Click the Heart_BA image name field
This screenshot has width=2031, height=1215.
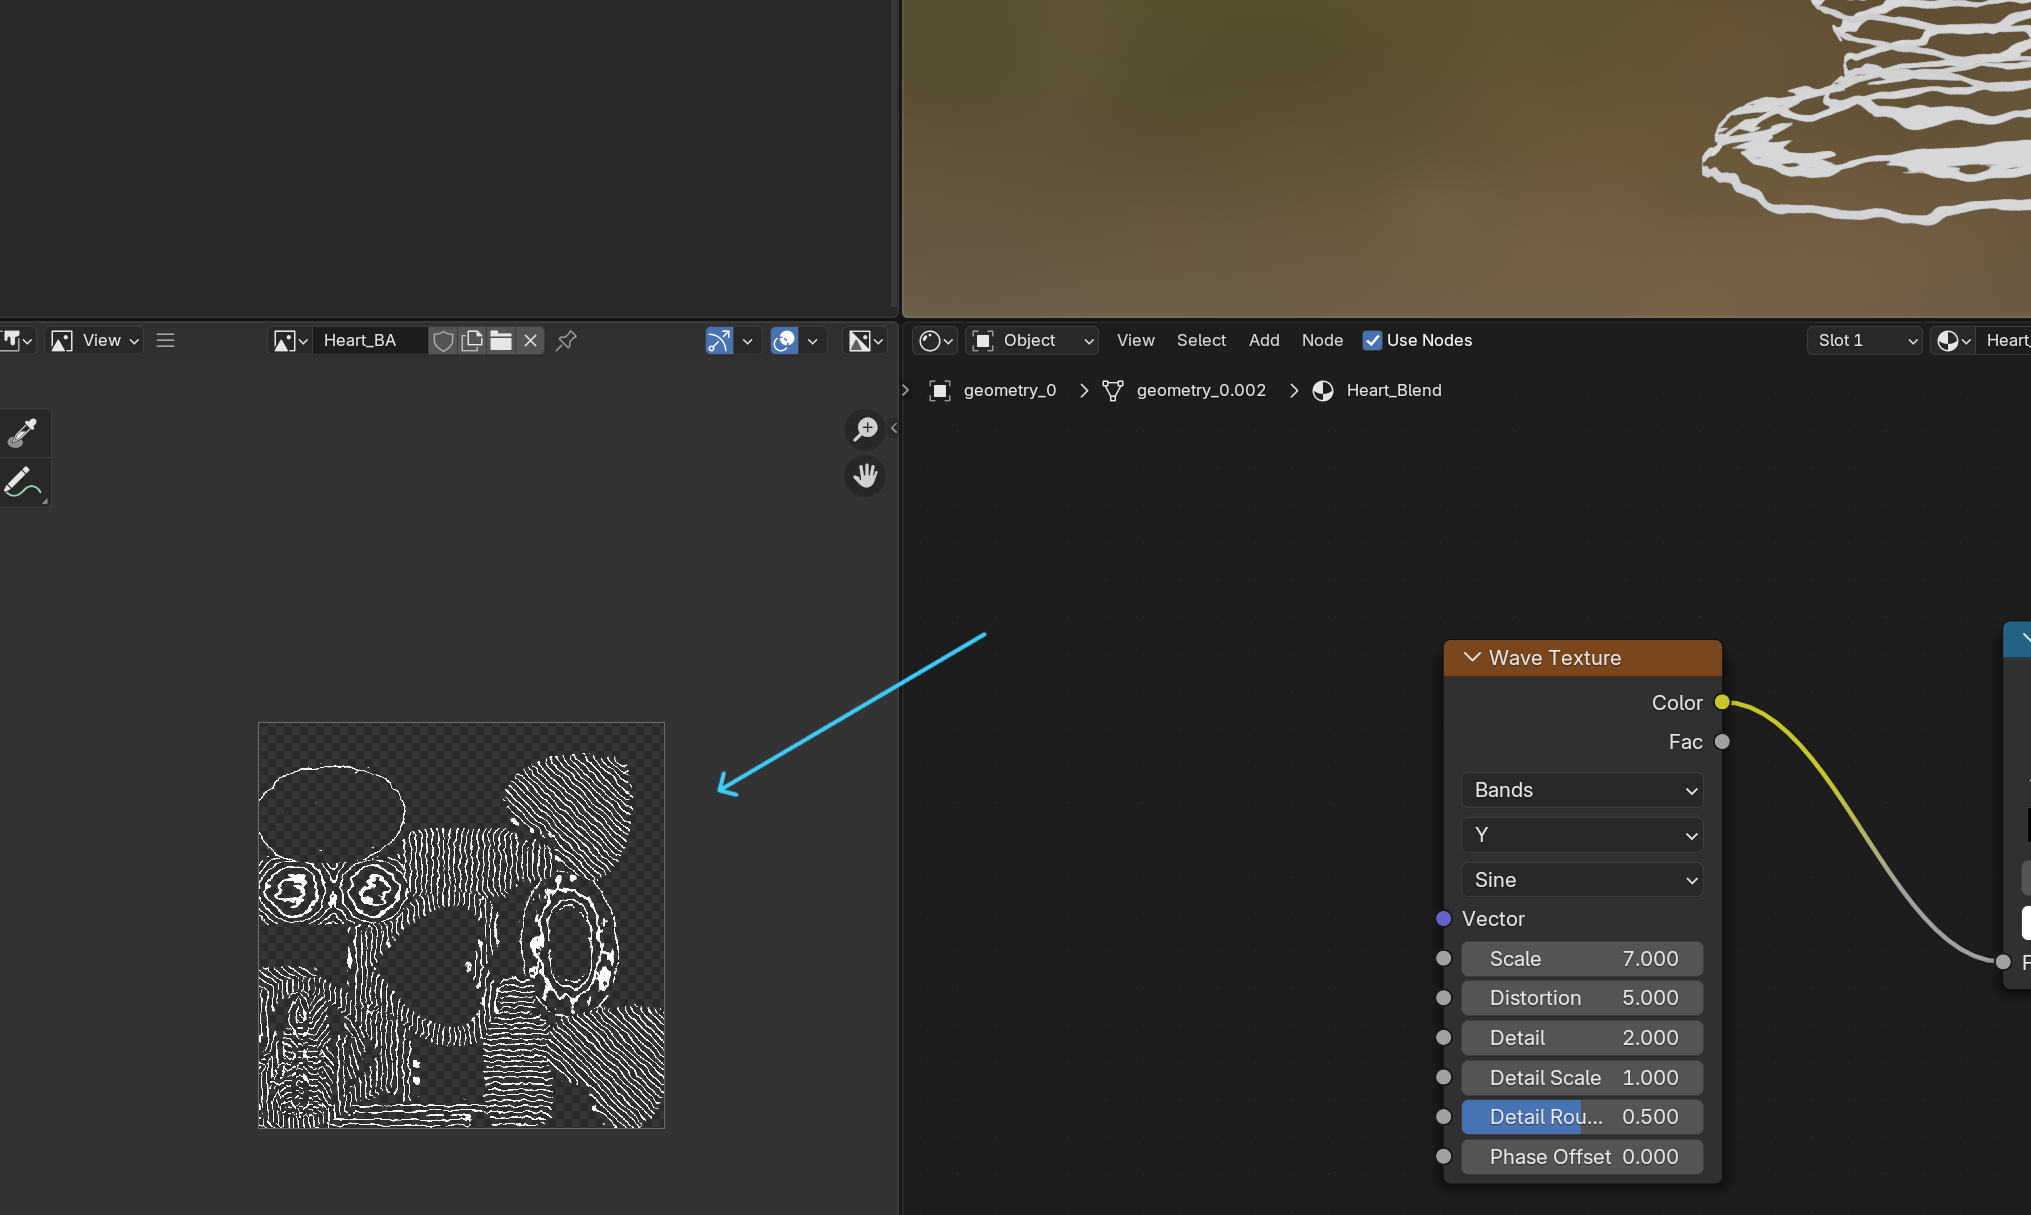[x=370, y=340]
